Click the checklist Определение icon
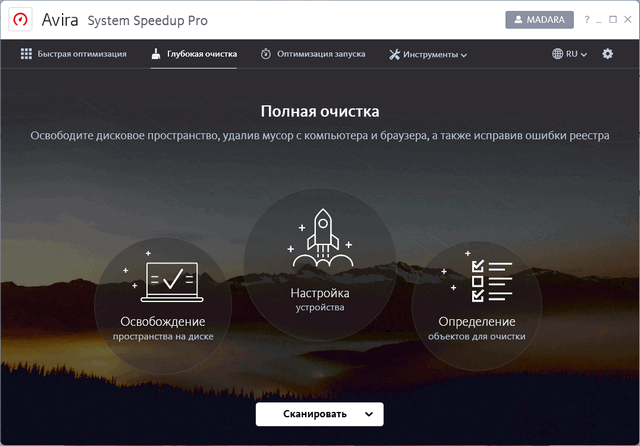 point(491,282)
